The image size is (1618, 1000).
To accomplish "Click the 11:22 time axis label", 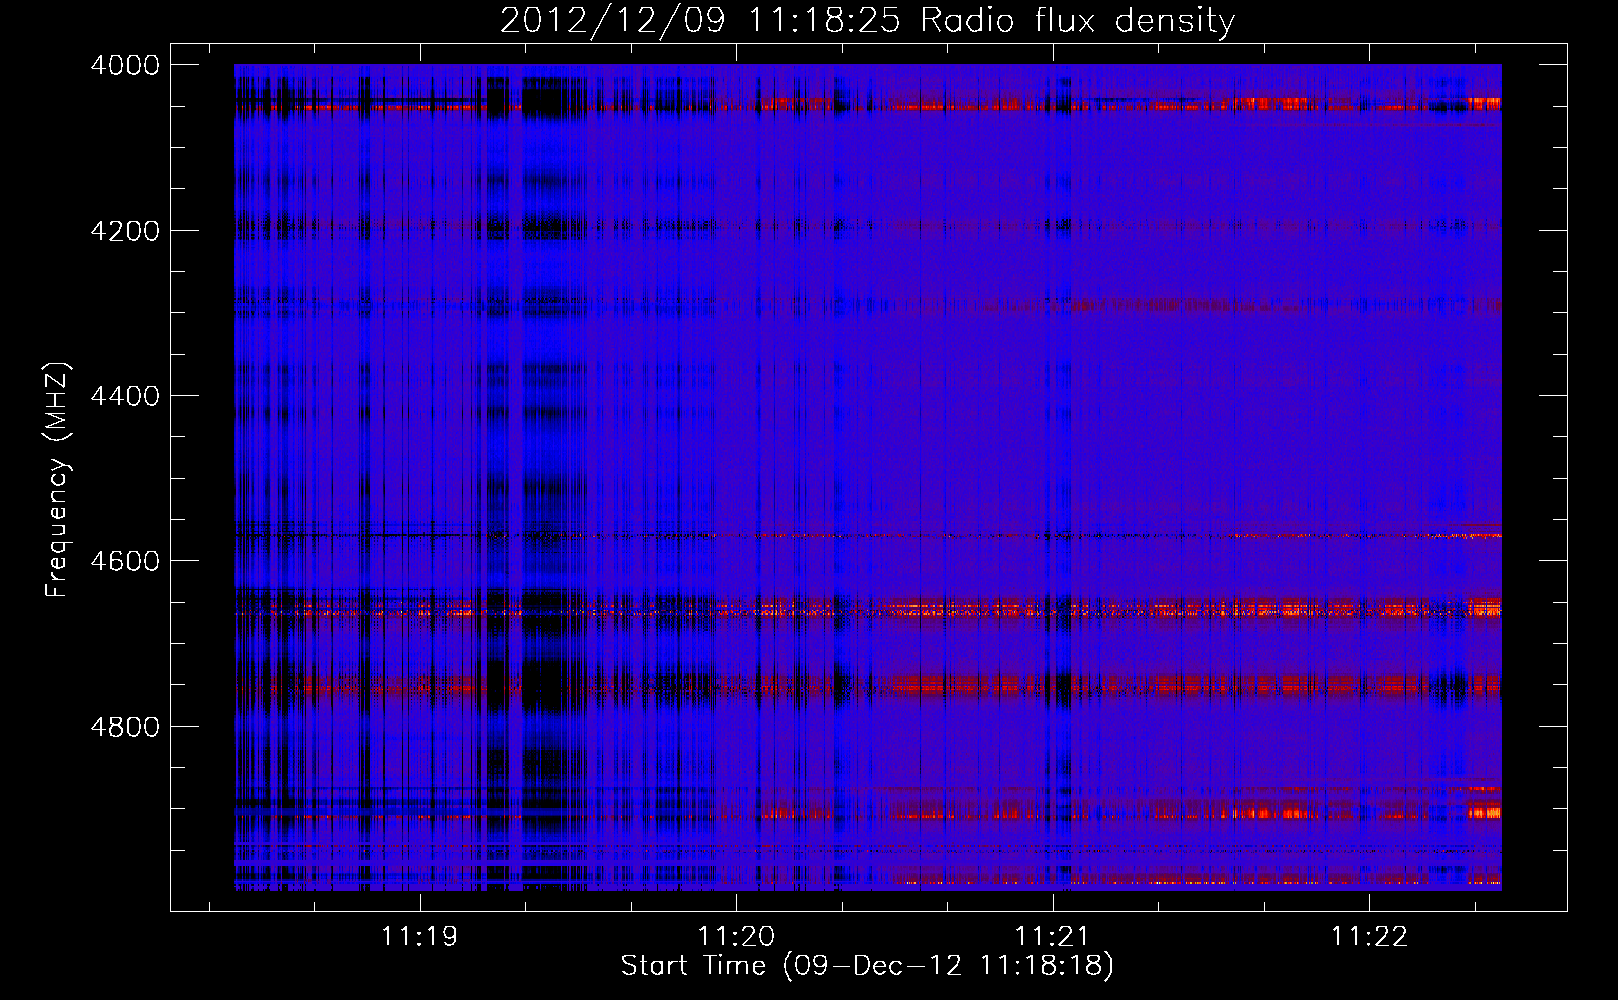I will coord(1369,937).
